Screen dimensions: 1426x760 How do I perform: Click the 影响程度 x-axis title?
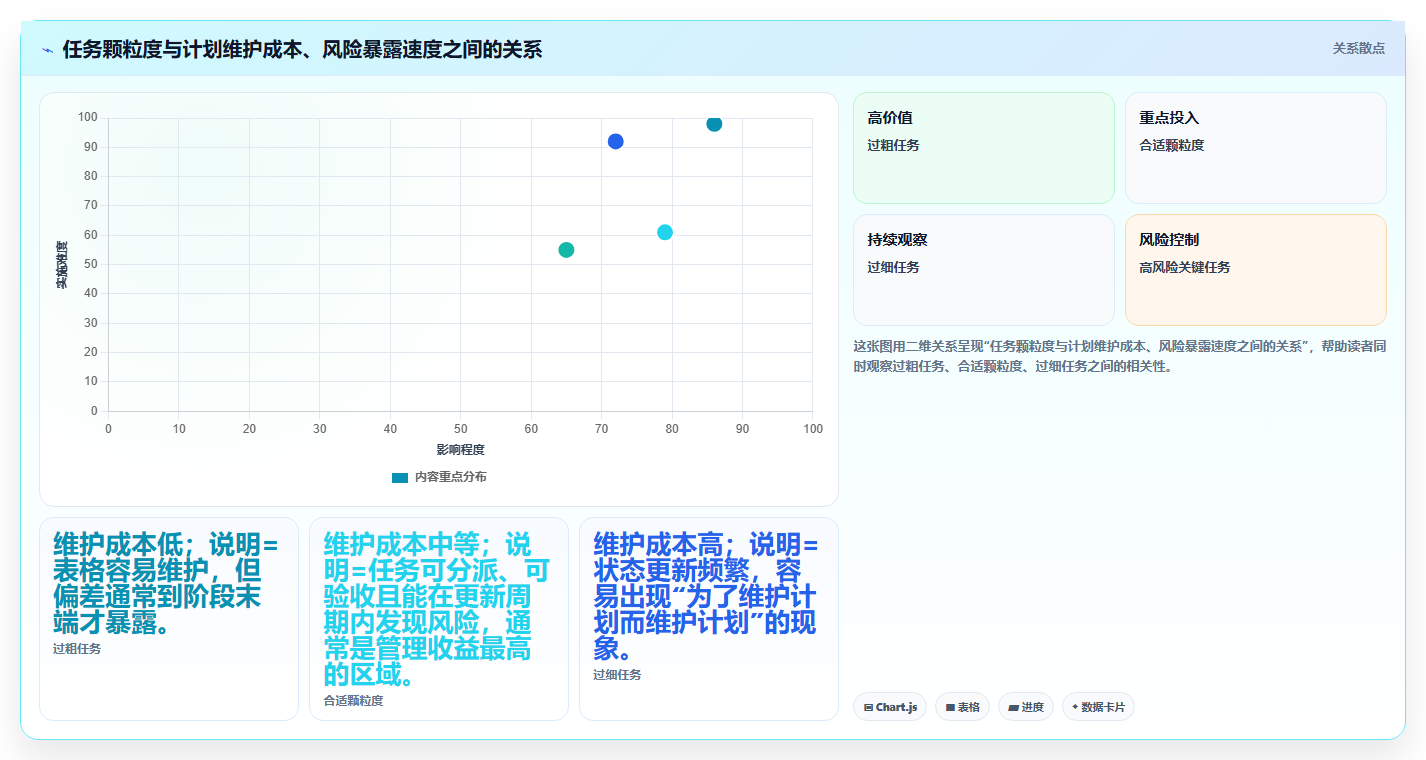461,450
